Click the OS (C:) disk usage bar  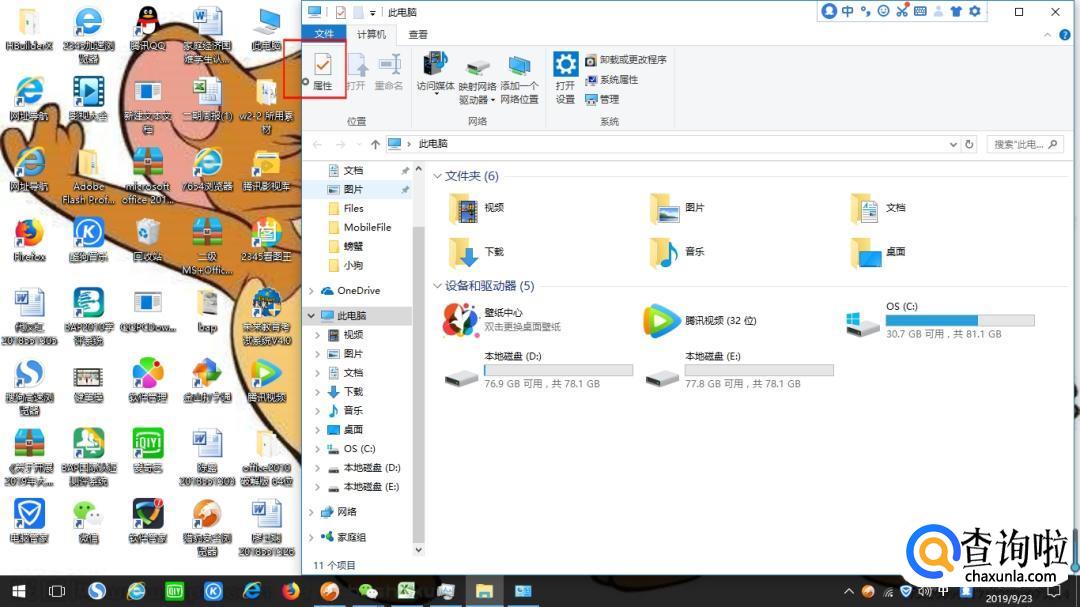coord(959,320)
